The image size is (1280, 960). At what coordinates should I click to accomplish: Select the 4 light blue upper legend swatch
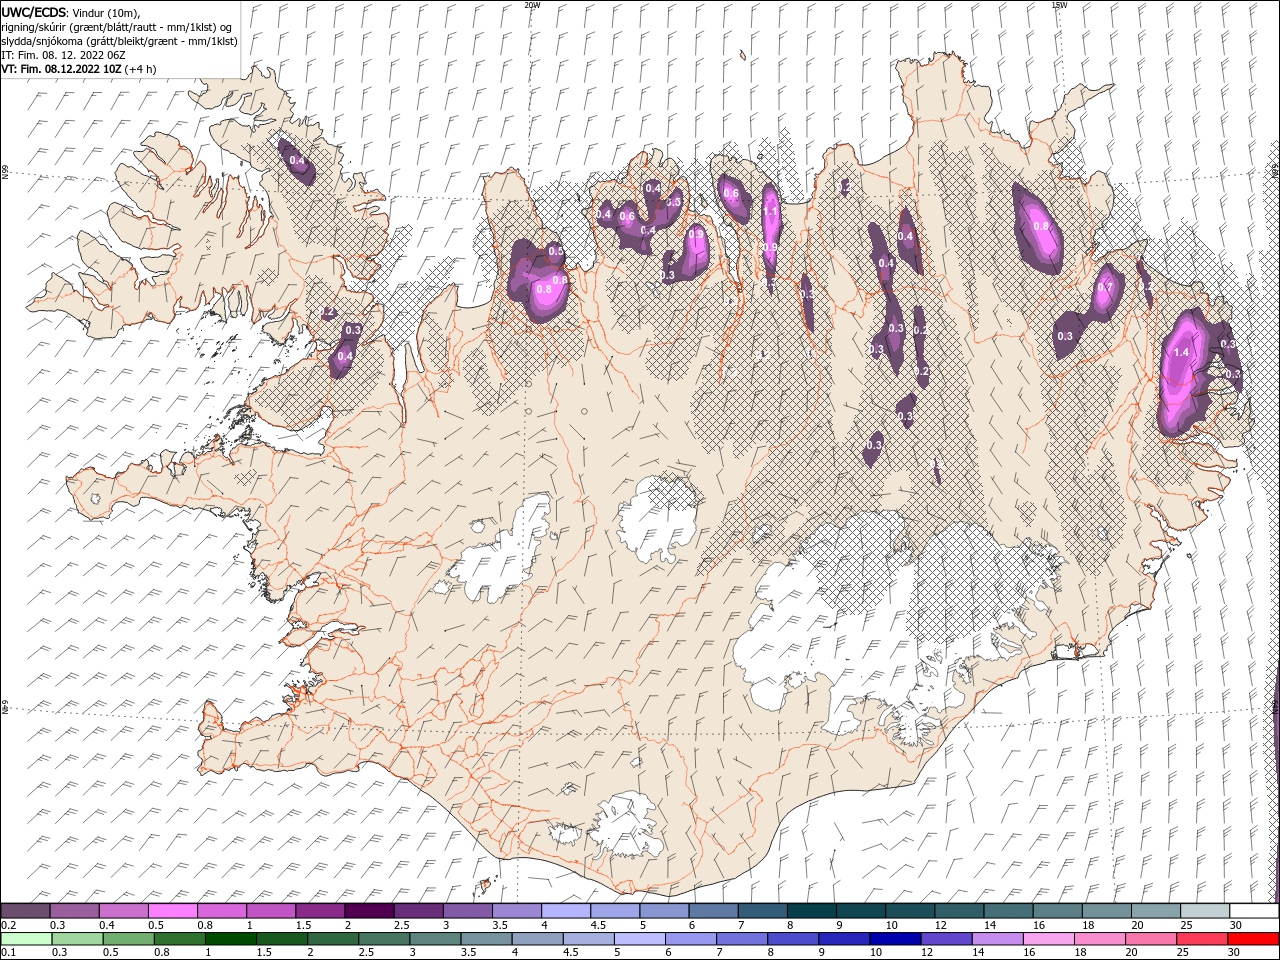pyautogui.click(x=565, y=911)
